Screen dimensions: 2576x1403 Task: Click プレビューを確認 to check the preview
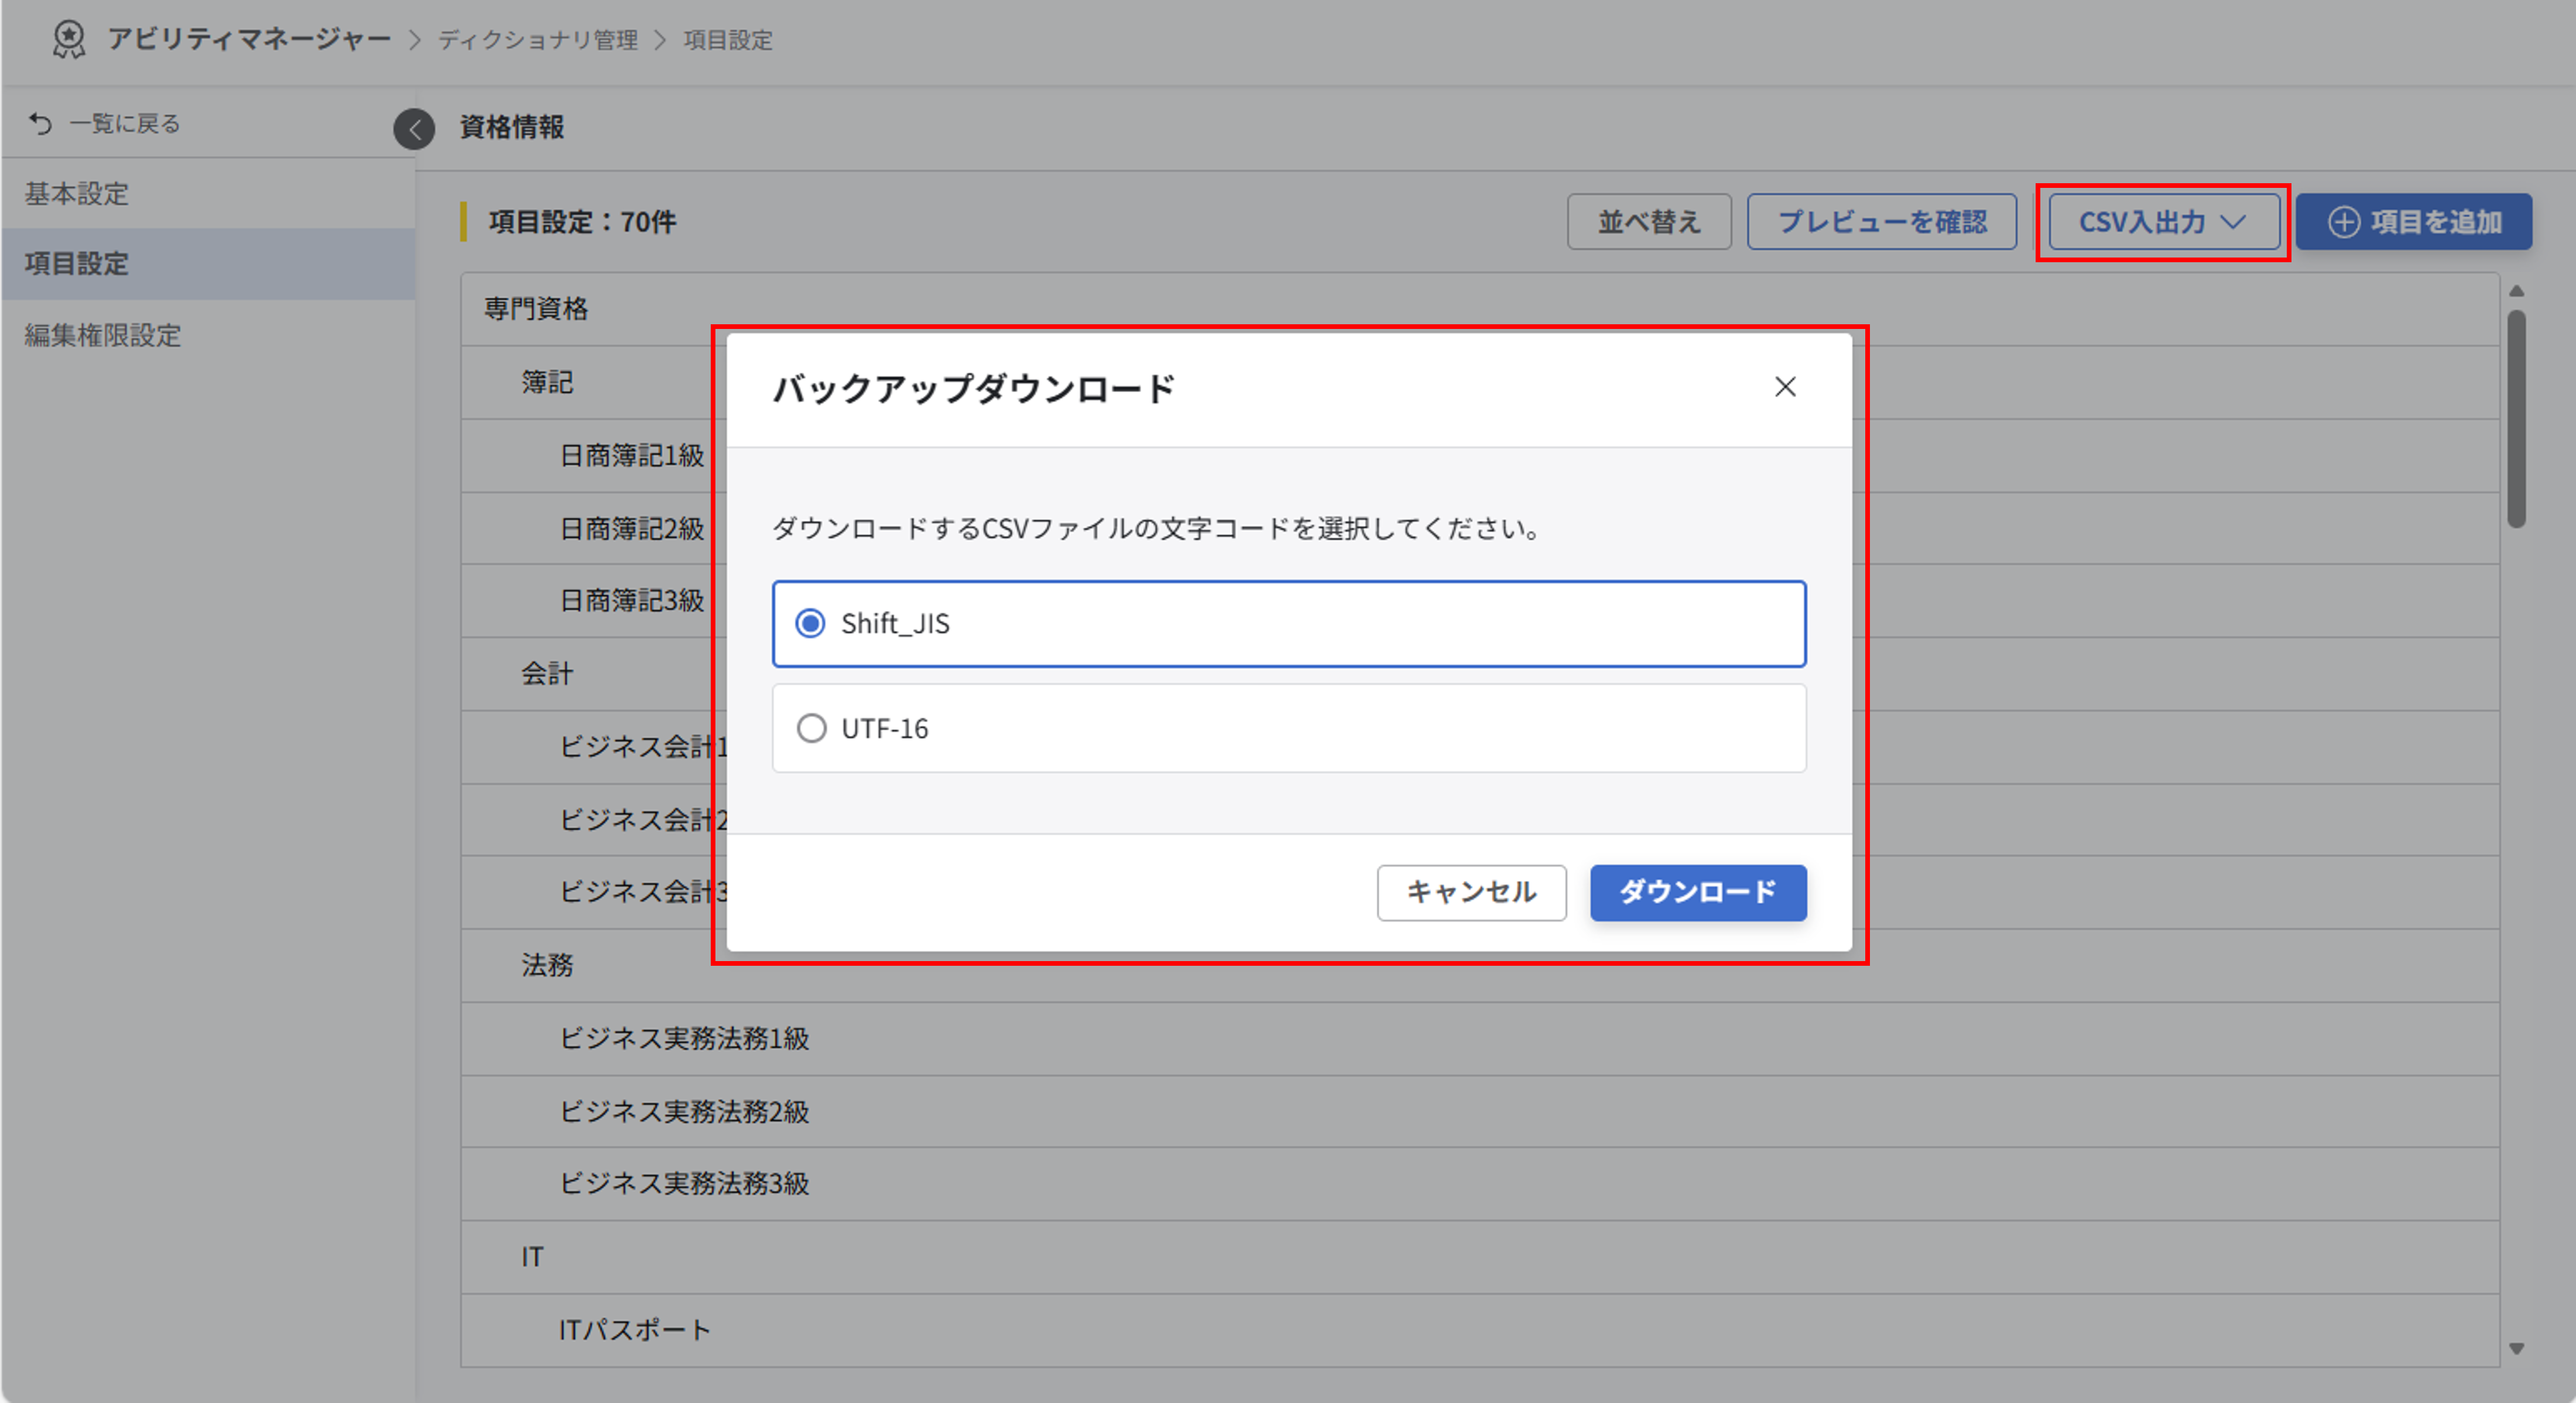pyautogui.click(x=1881, y=221)
